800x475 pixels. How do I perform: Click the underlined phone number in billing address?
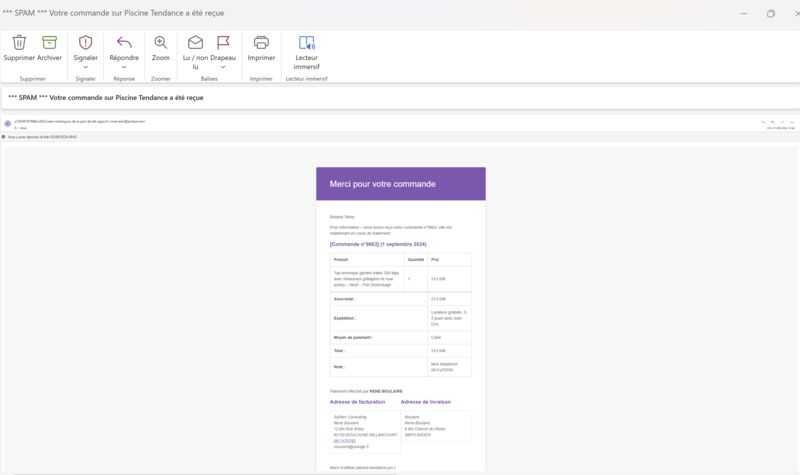point(344,441)
